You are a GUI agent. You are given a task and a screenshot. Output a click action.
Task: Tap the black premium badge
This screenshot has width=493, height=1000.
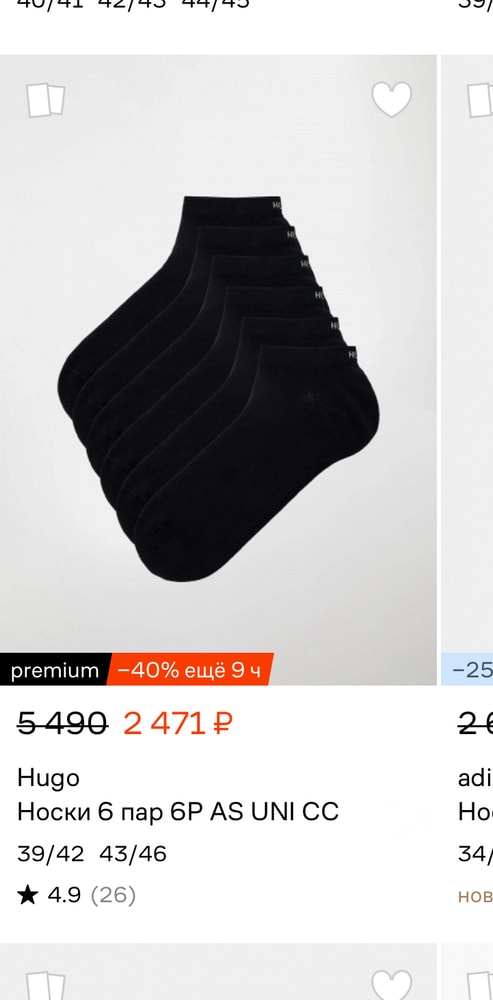[x=55, y=670]
